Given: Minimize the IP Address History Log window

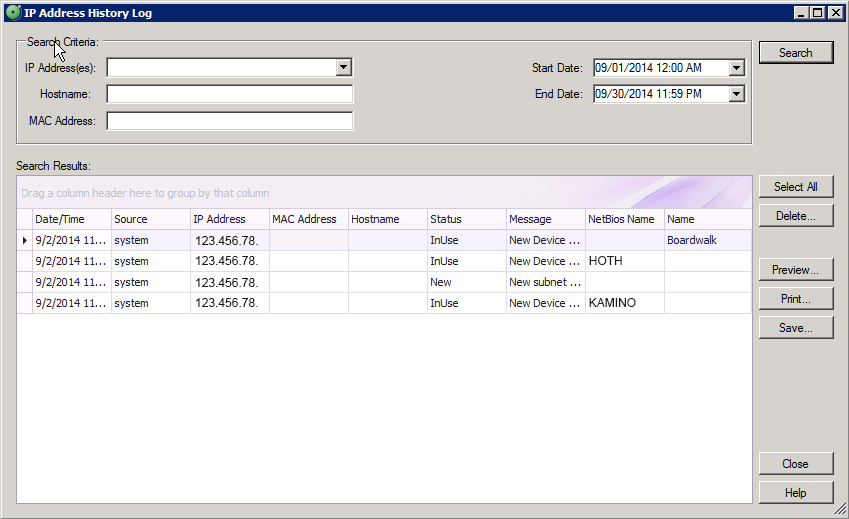Looking at the screenshot, I should [x=802, y=12].
